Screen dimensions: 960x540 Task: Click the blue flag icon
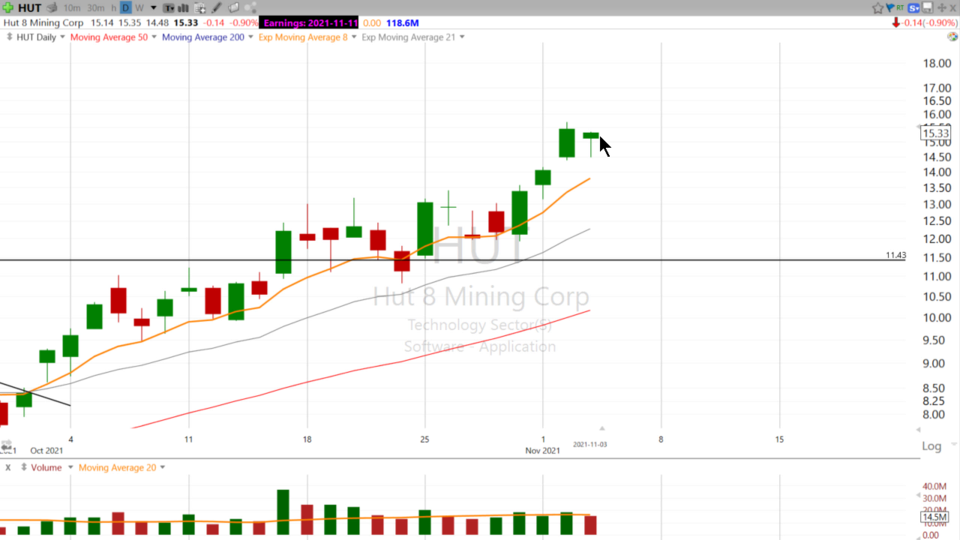point(890,8)
